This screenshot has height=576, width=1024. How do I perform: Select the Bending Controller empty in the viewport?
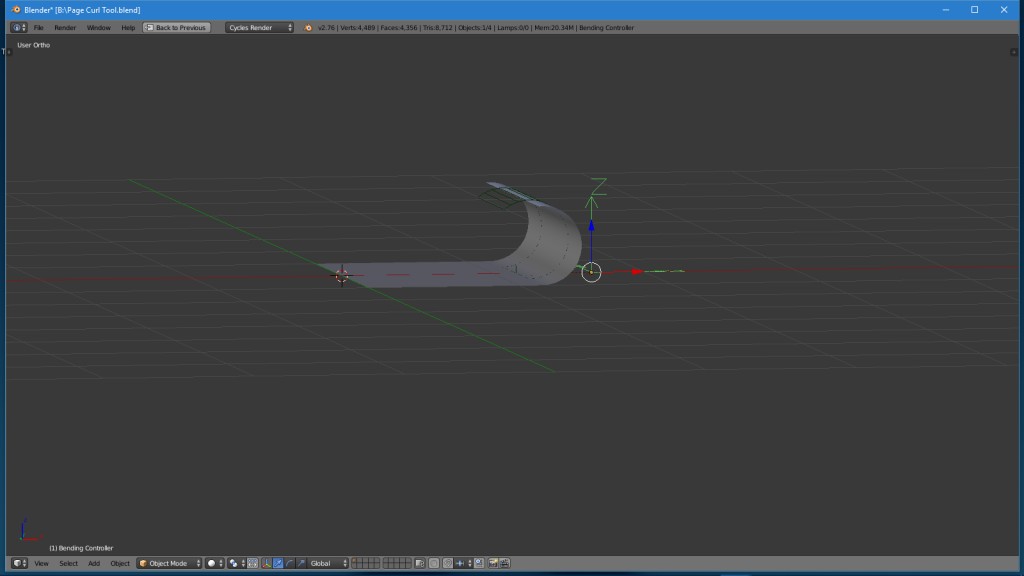point(591,271)
